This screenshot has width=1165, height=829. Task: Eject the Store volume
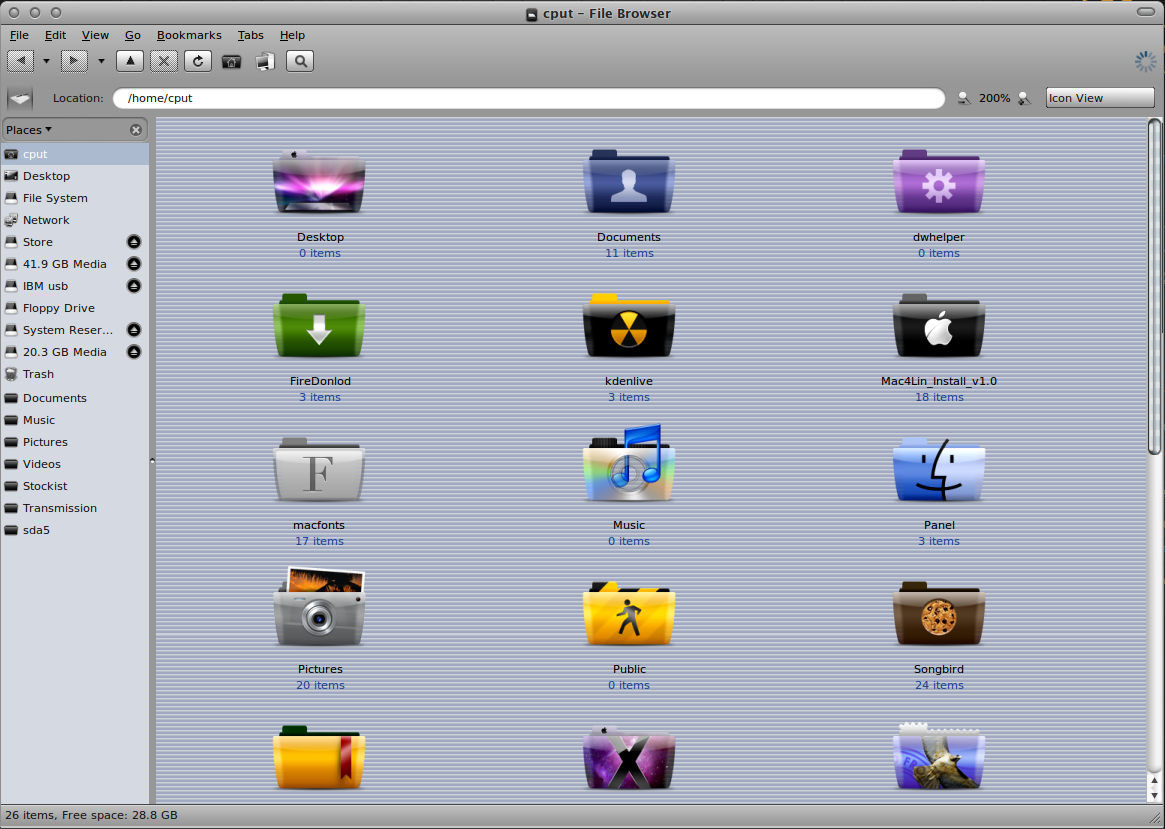pos(134,242)
